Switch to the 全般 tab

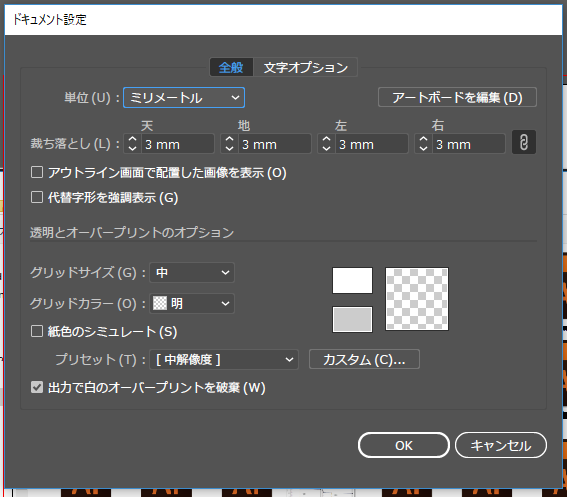click(231, 67)
